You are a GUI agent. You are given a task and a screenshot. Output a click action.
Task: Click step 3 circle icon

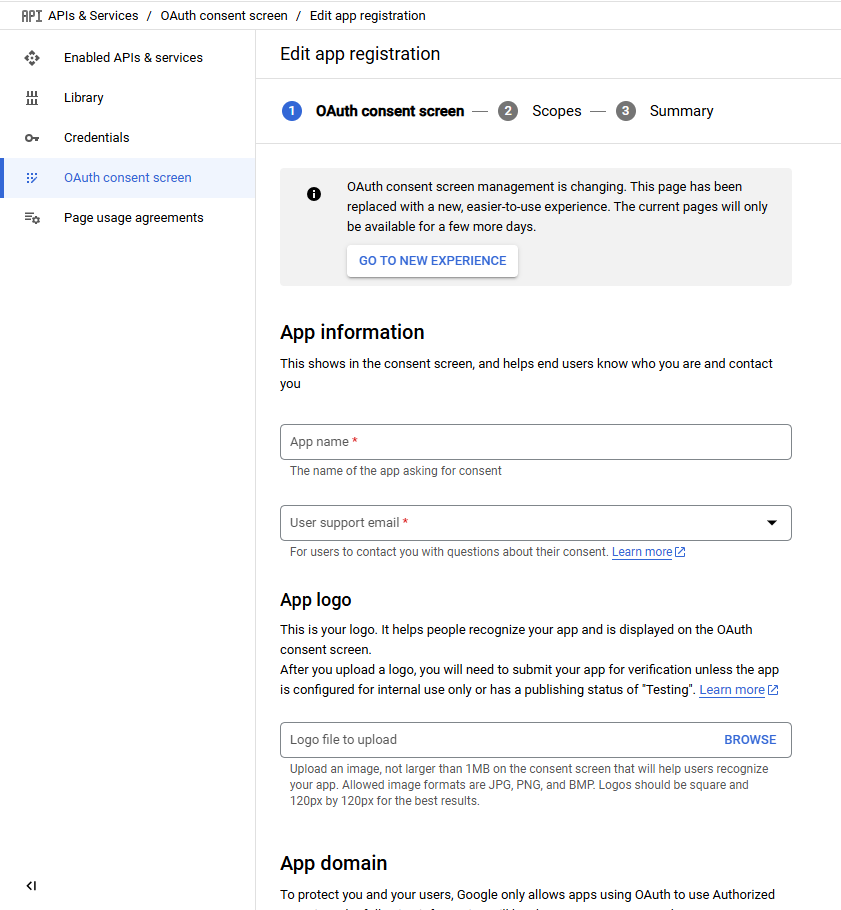click(x=626, y=111)
